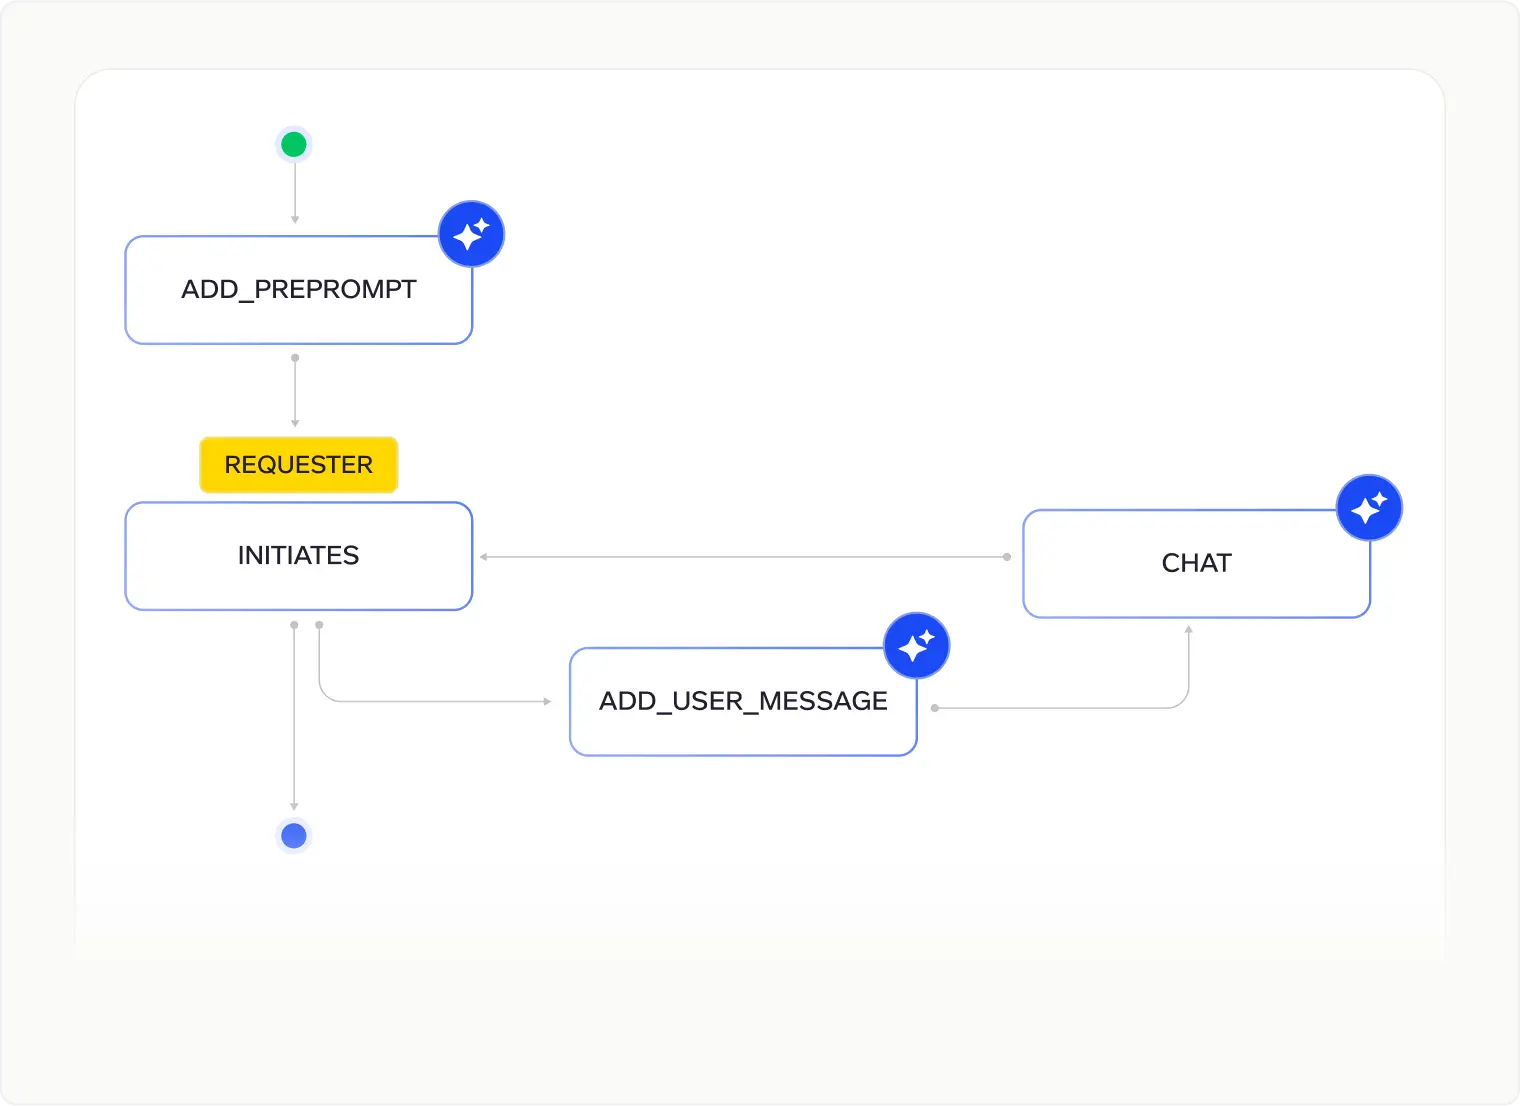Image resolution: width=1520 pixels, height=1106 pixels.
Task: Select the ADD_USER_MESSAGE node
Action: 743,702
